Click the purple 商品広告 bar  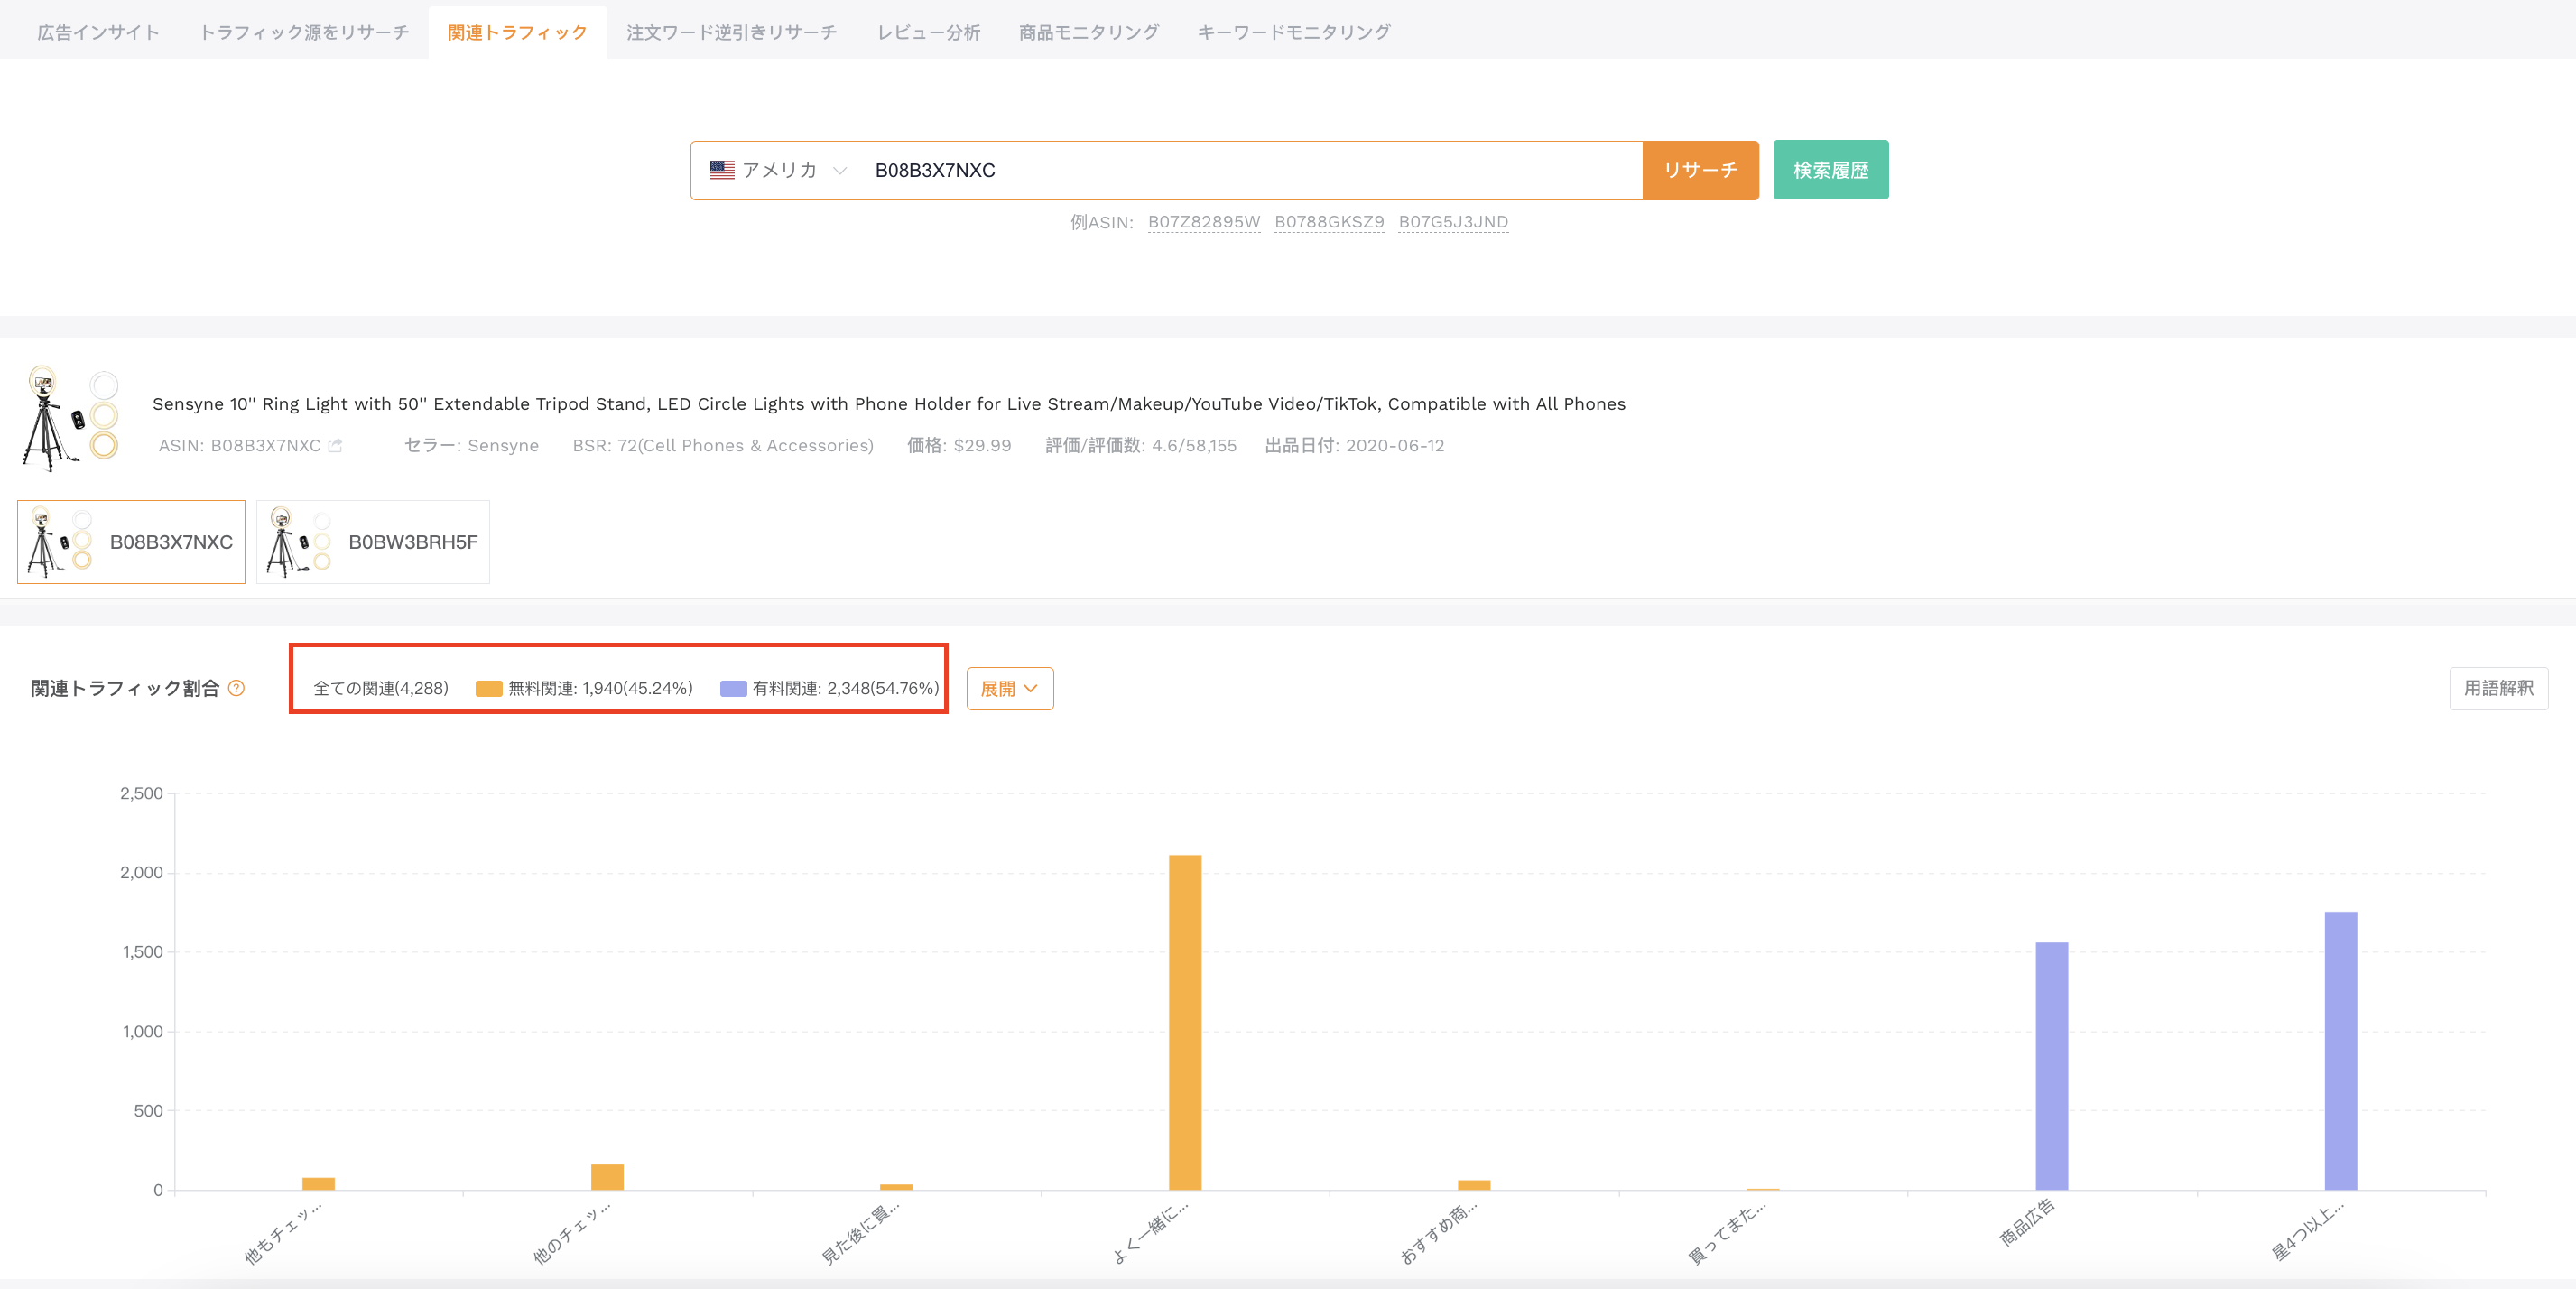point(2051,1066)
